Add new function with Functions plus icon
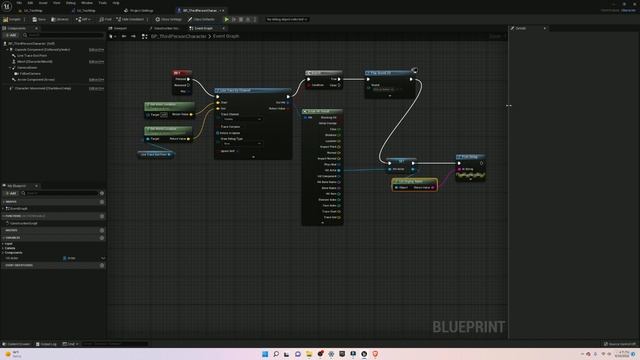 tap(102, 216)
